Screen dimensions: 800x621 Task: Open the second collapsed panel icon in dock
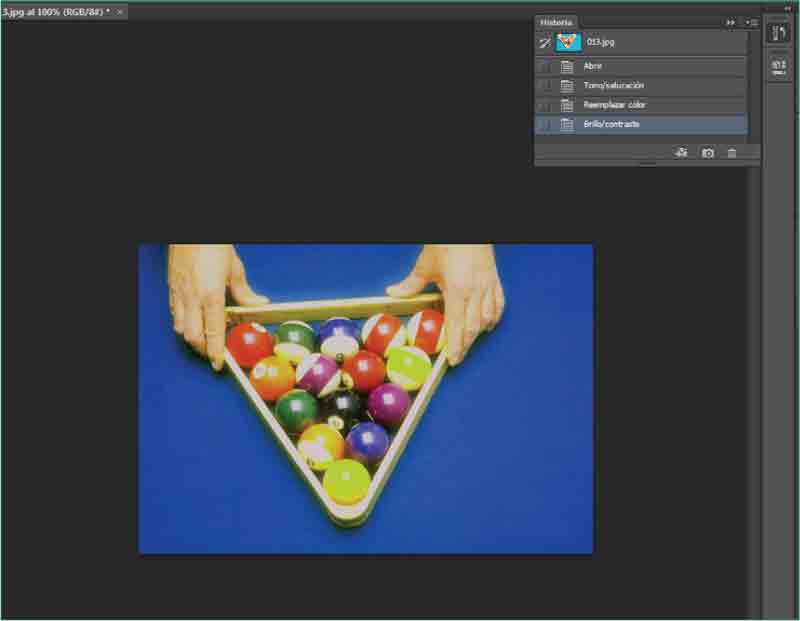[778, 68]
